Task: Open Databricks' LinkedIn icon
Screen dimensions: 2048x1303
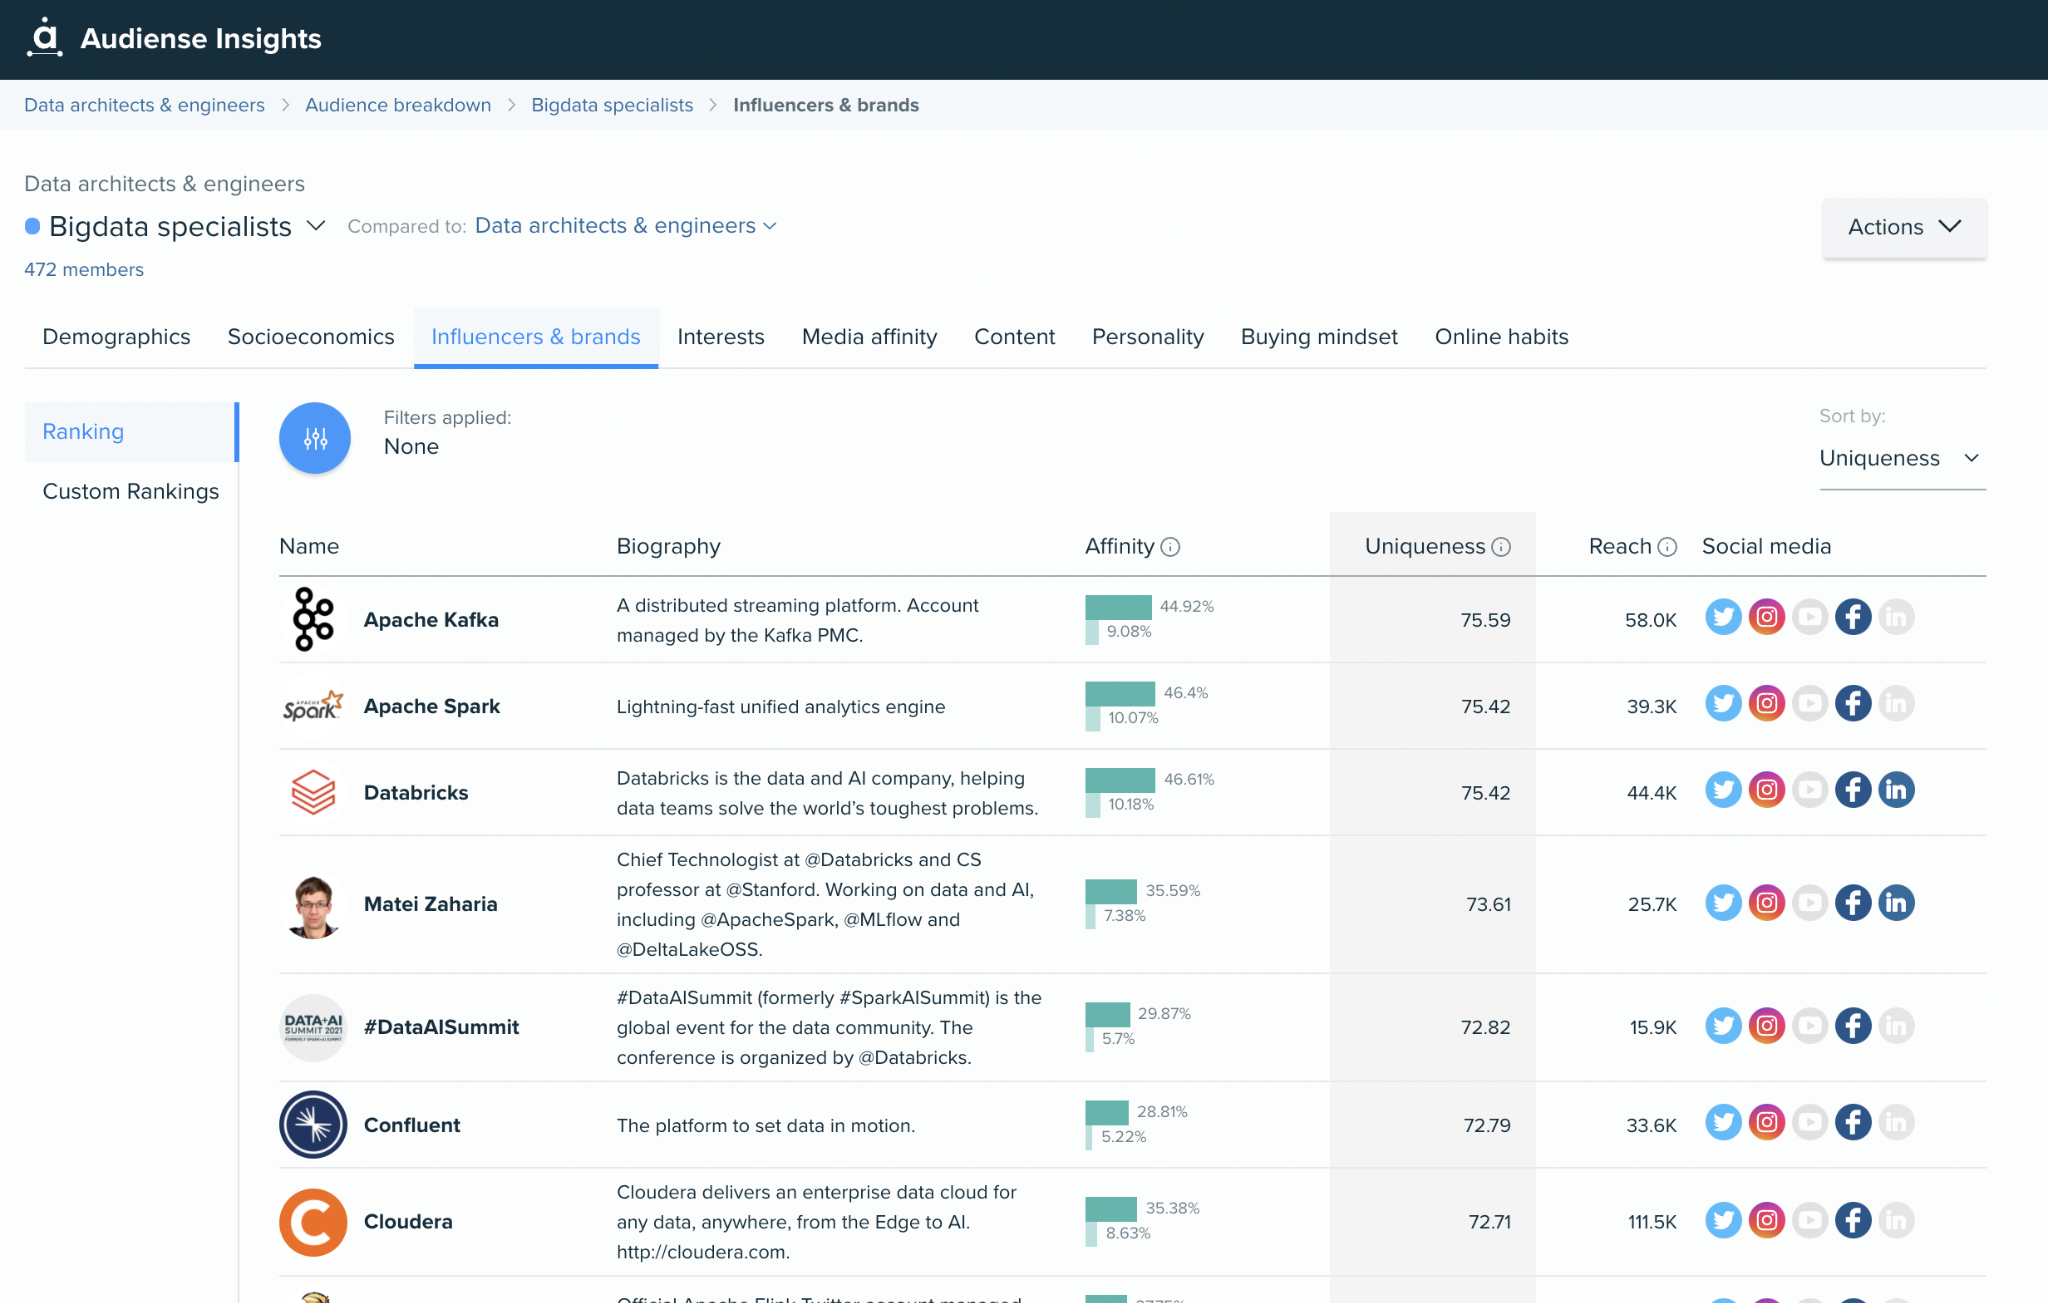Action: (1896, 790)
